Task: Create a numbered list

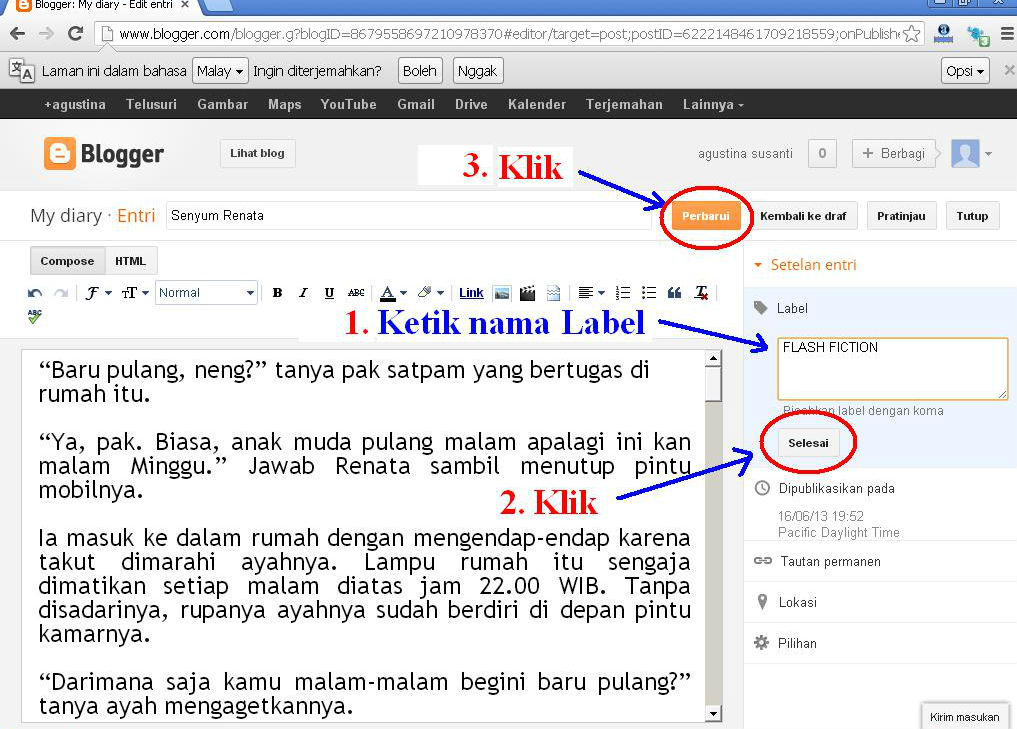Action: 623,293
